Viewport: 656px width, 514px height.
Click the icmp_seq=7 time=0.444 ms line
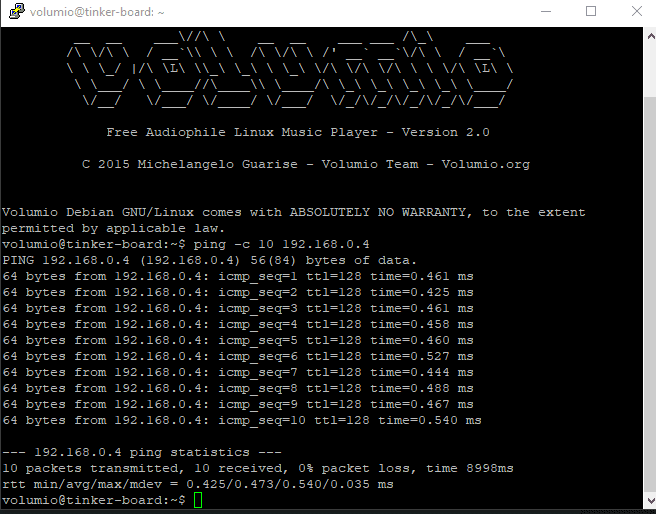pos(238,372)
